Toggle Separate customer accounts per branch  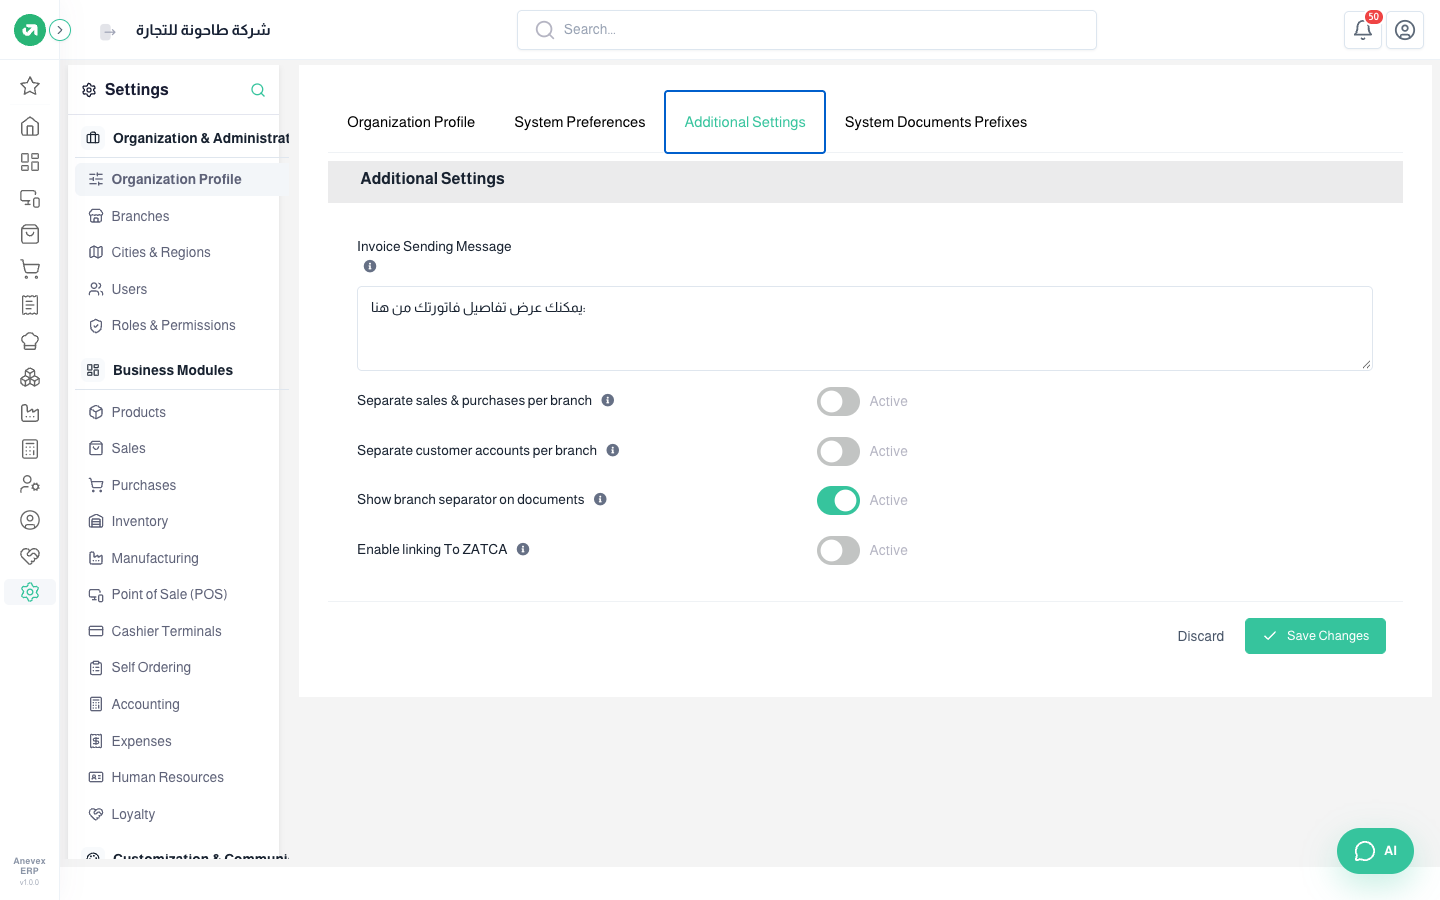click(838, 451)
